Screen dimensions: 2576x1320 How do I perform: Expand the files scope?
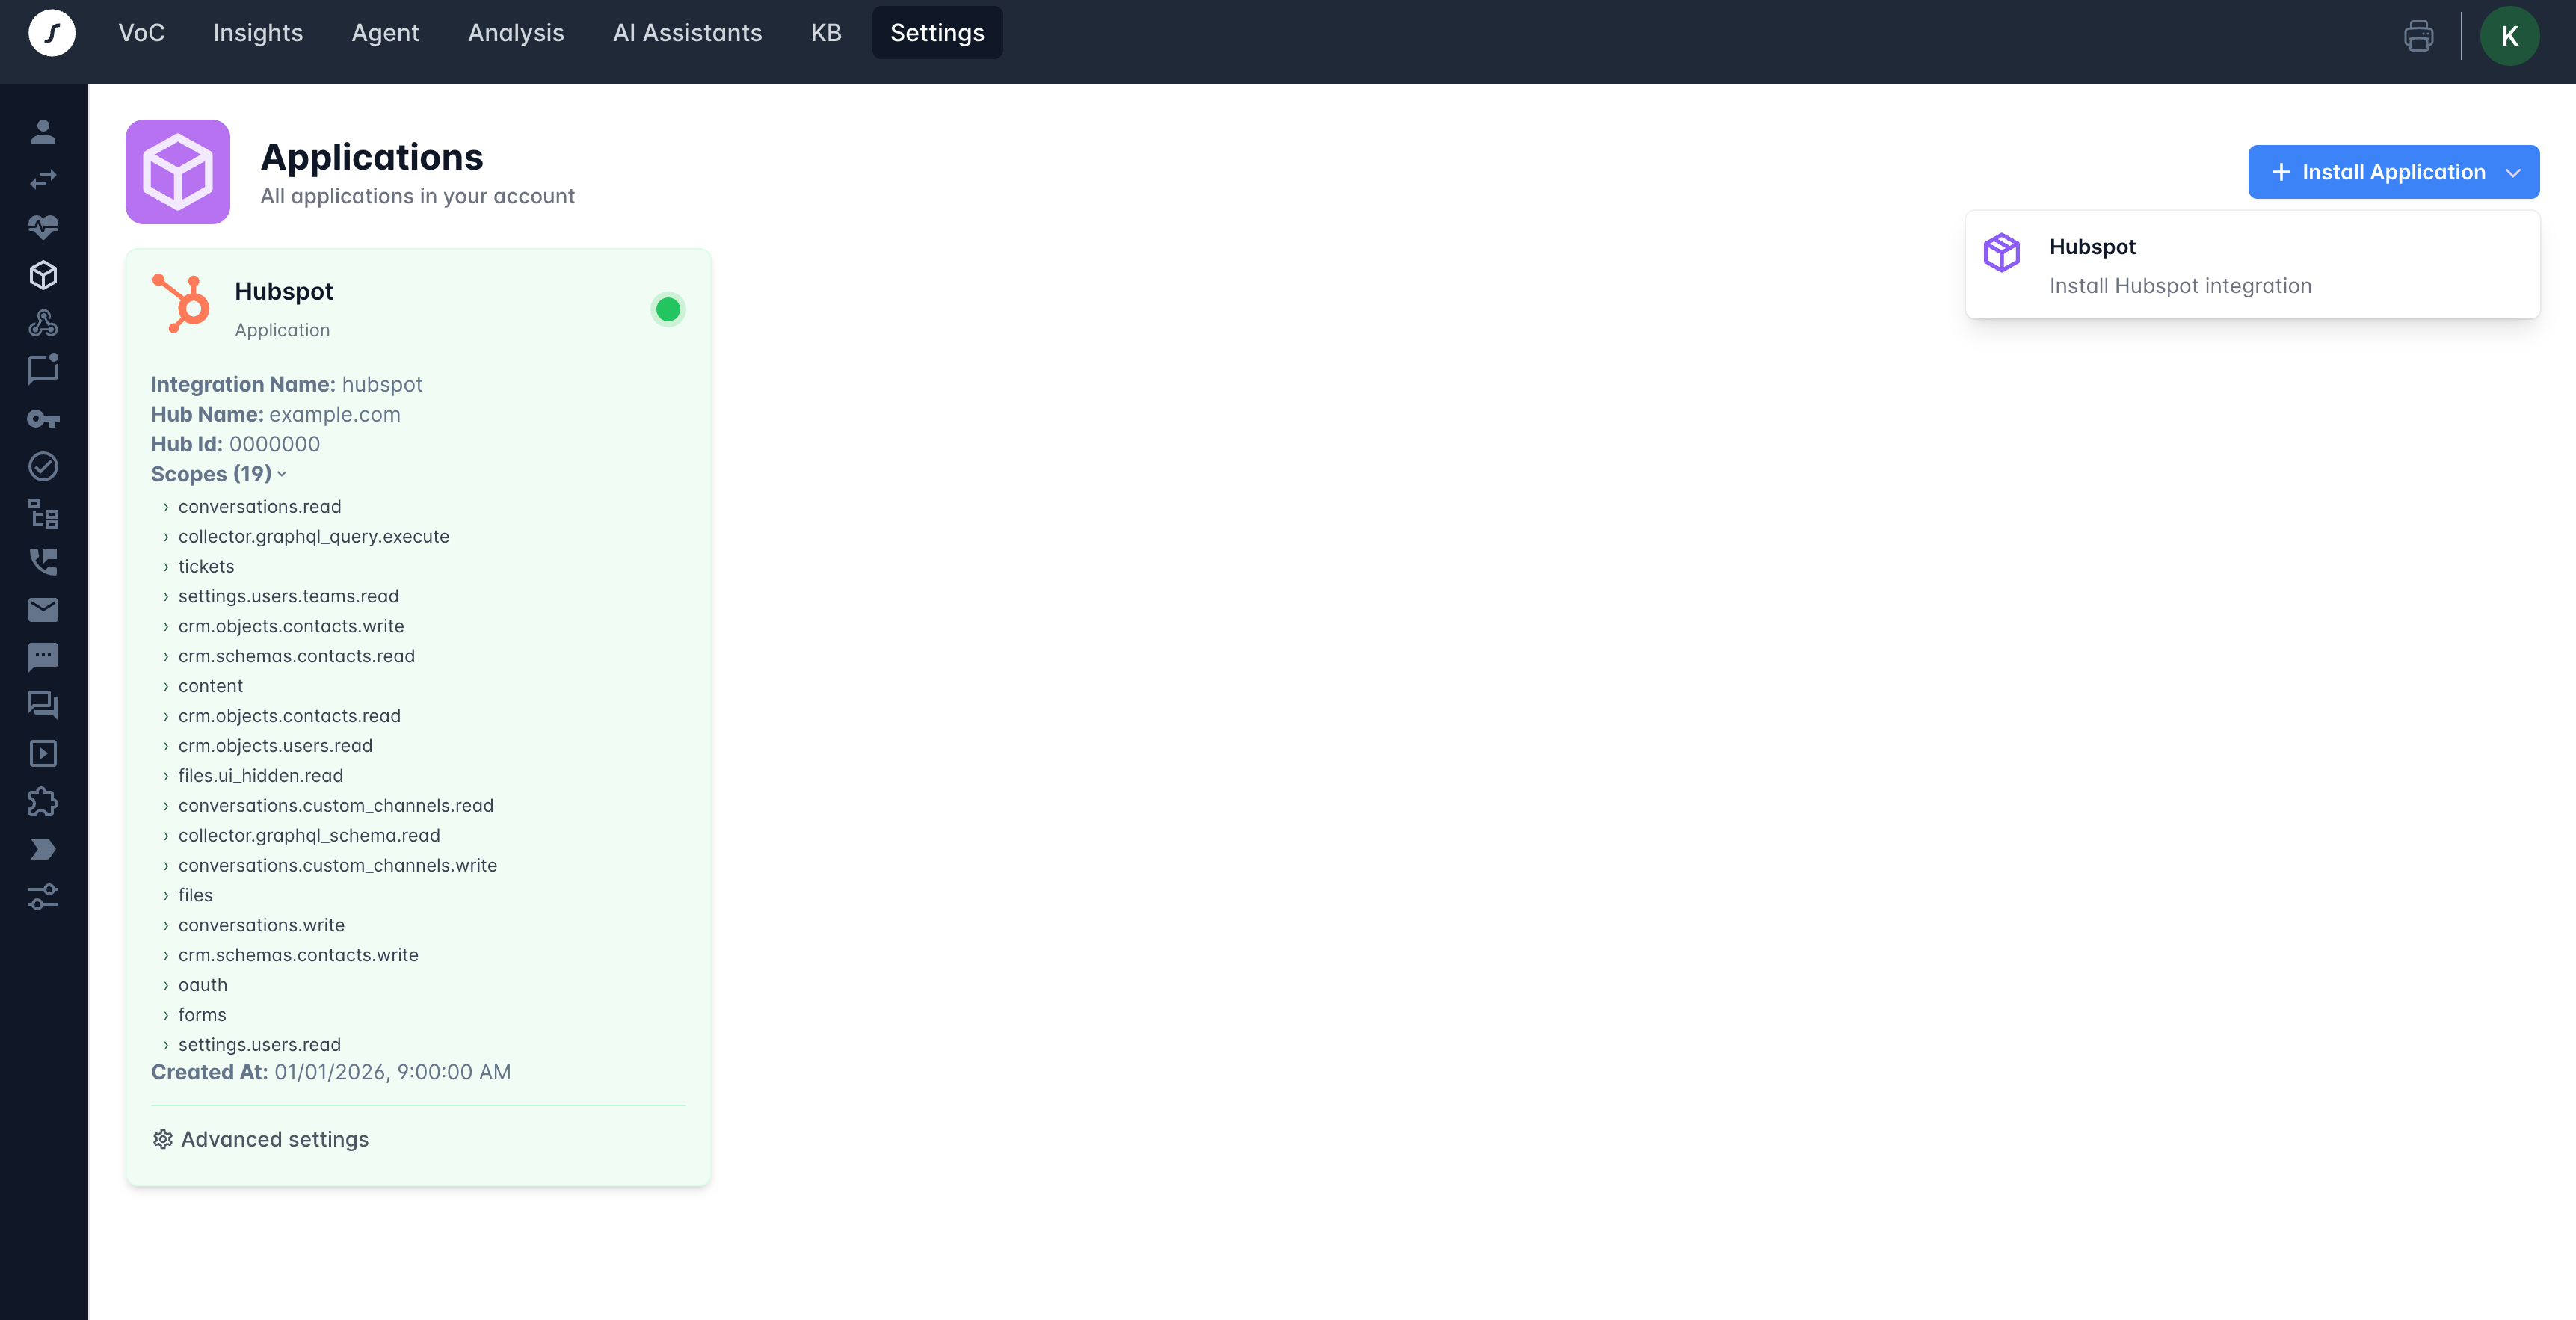(x=188, y=896)
